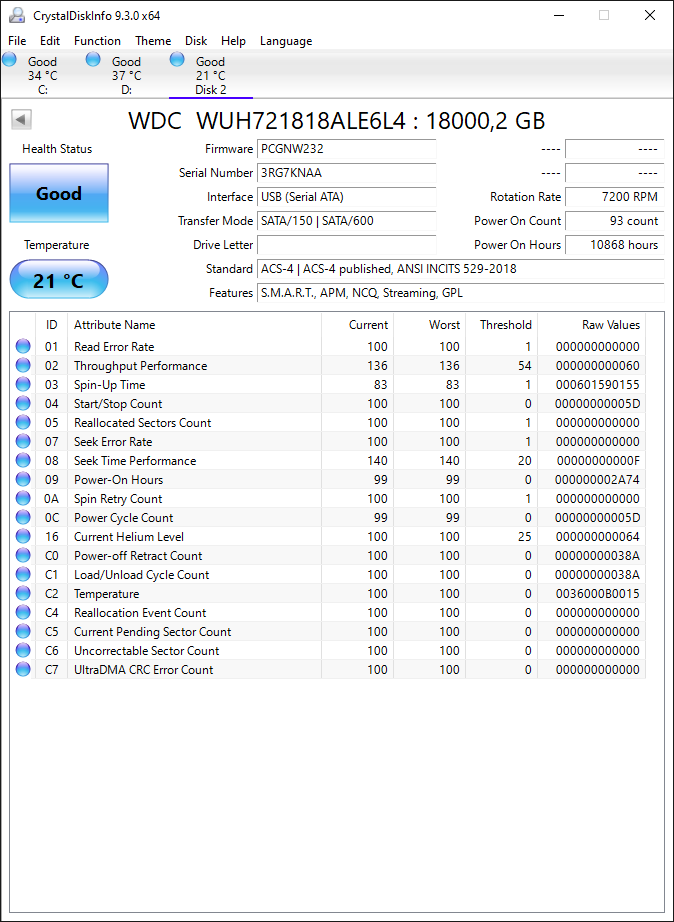
Task: Click the status icon for Seek Time Performance
Action: point(23,460)
